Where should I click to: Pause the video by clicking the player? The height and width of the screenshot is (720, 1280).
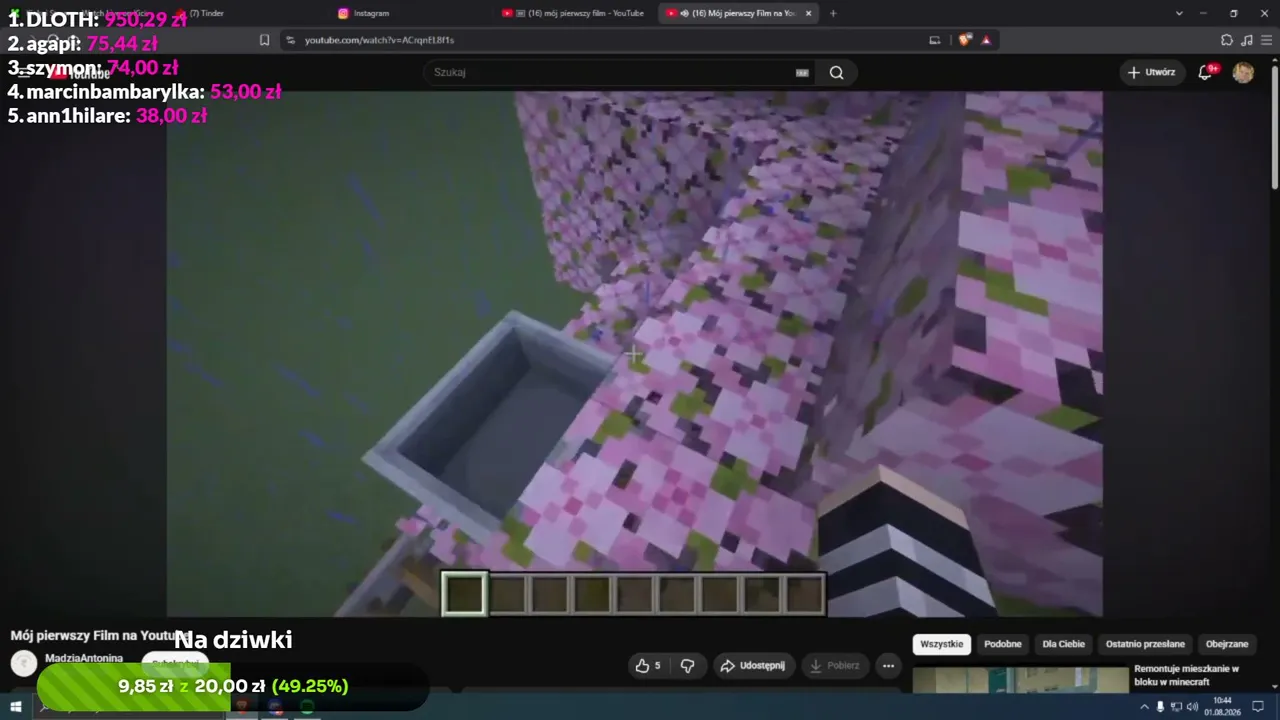tap(635, 354)
